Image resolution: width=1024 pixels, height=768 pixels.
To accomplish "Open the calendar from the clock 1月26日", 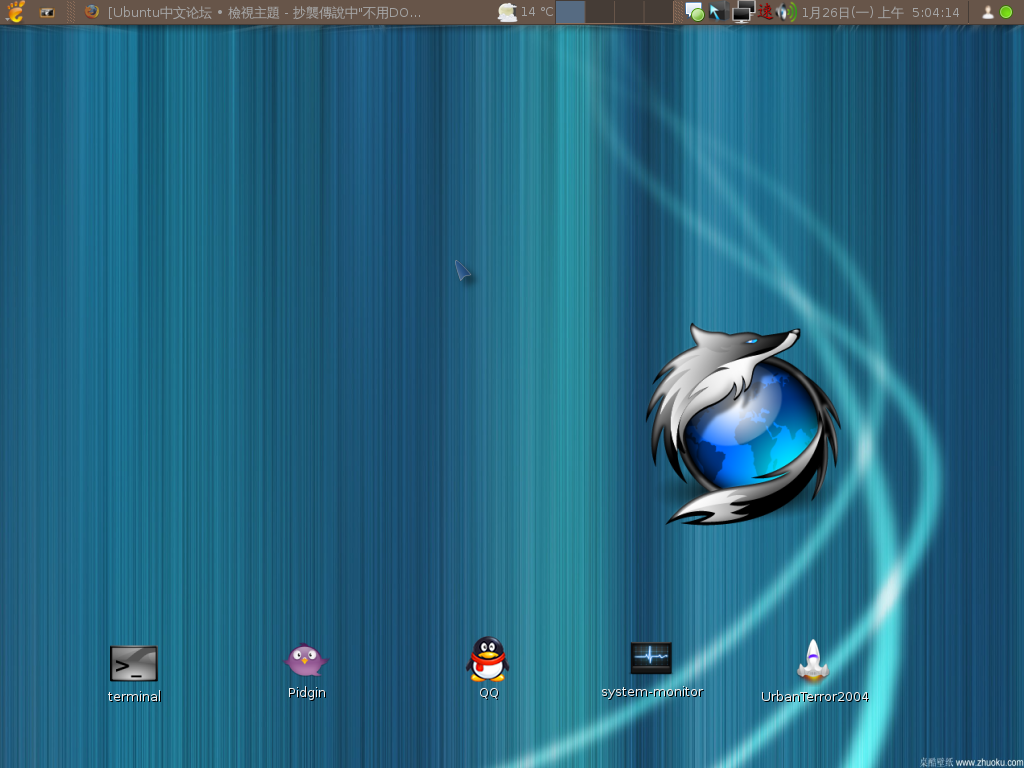I will point(880,12).
